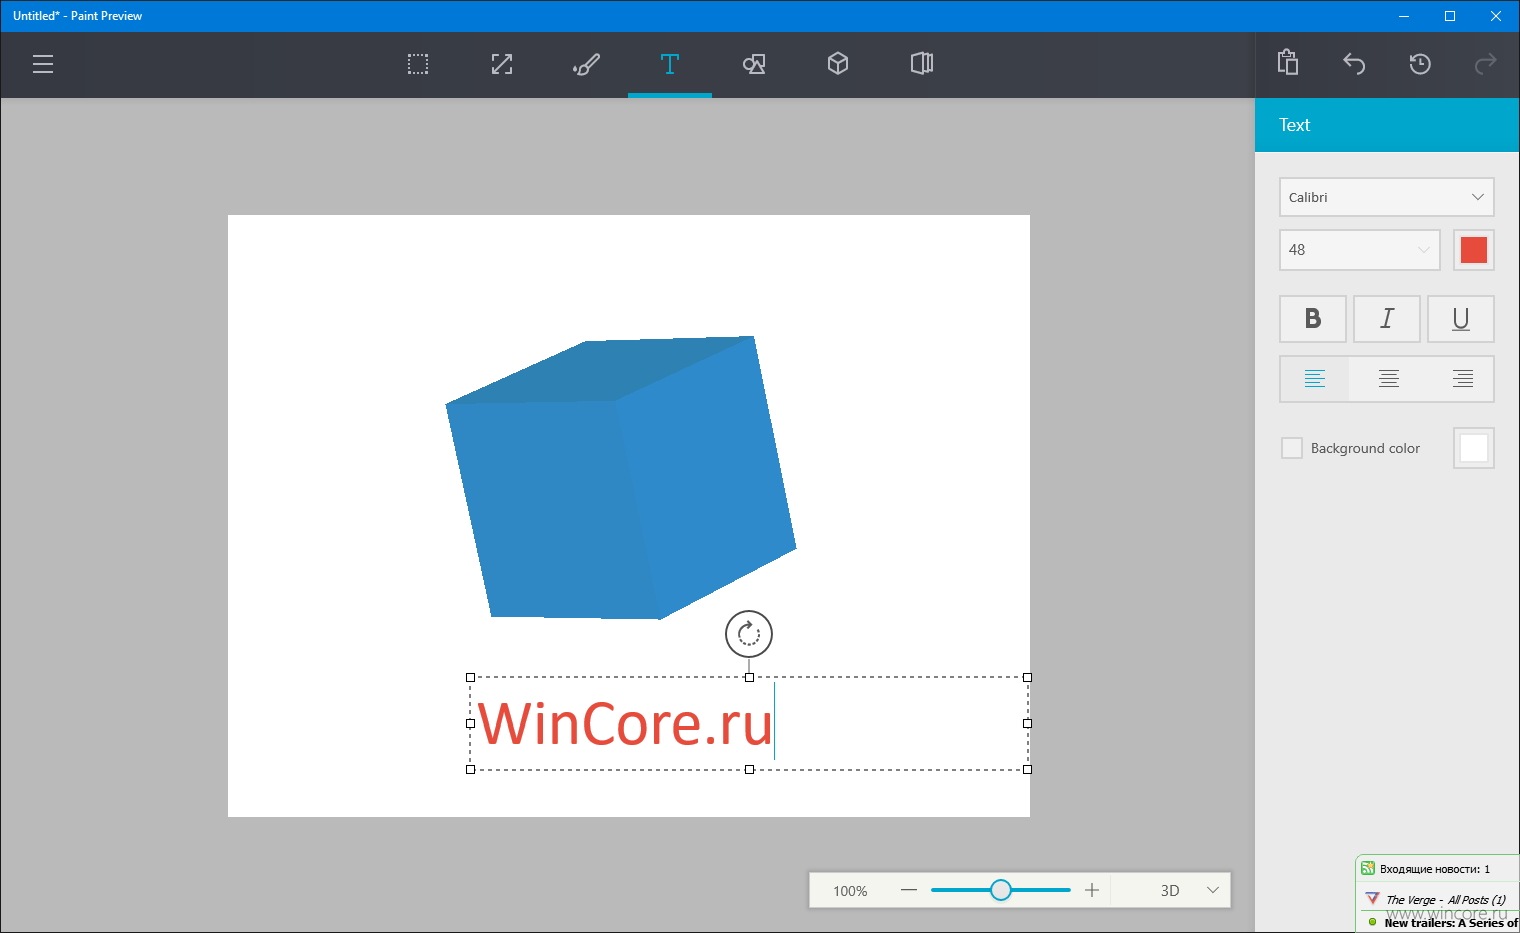Click the Paste clipboard icon

click(1288, 63)
